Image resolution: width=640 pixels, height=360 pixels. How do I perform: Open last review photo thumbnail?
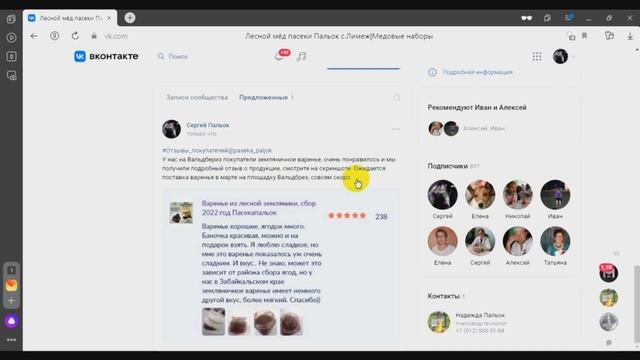[x=291, y=322]
